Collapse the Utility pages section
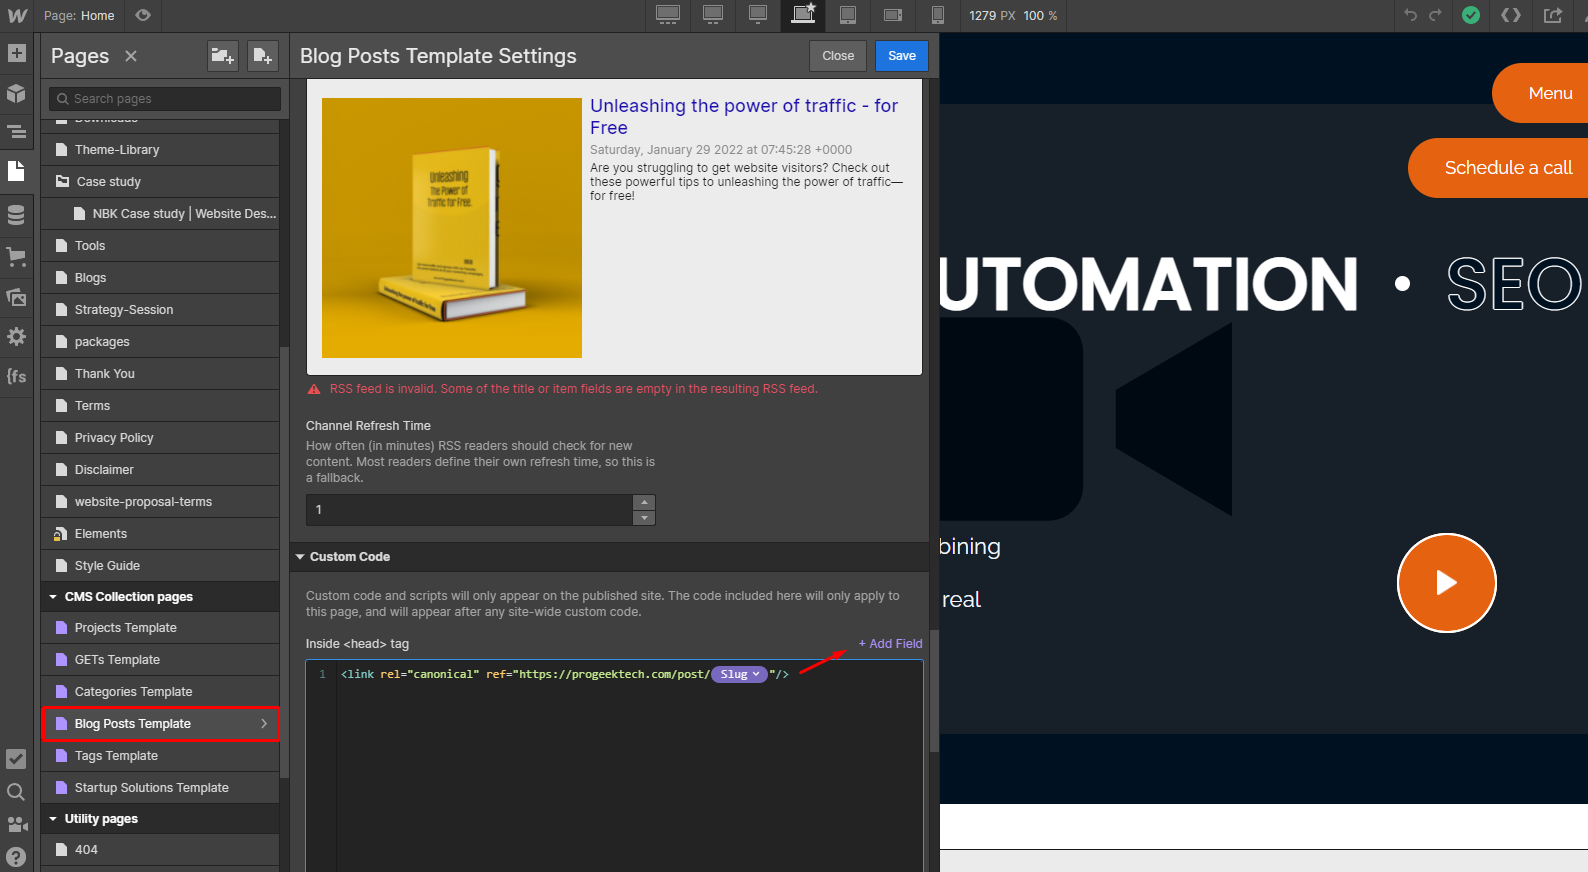 (x=53, y=819)
